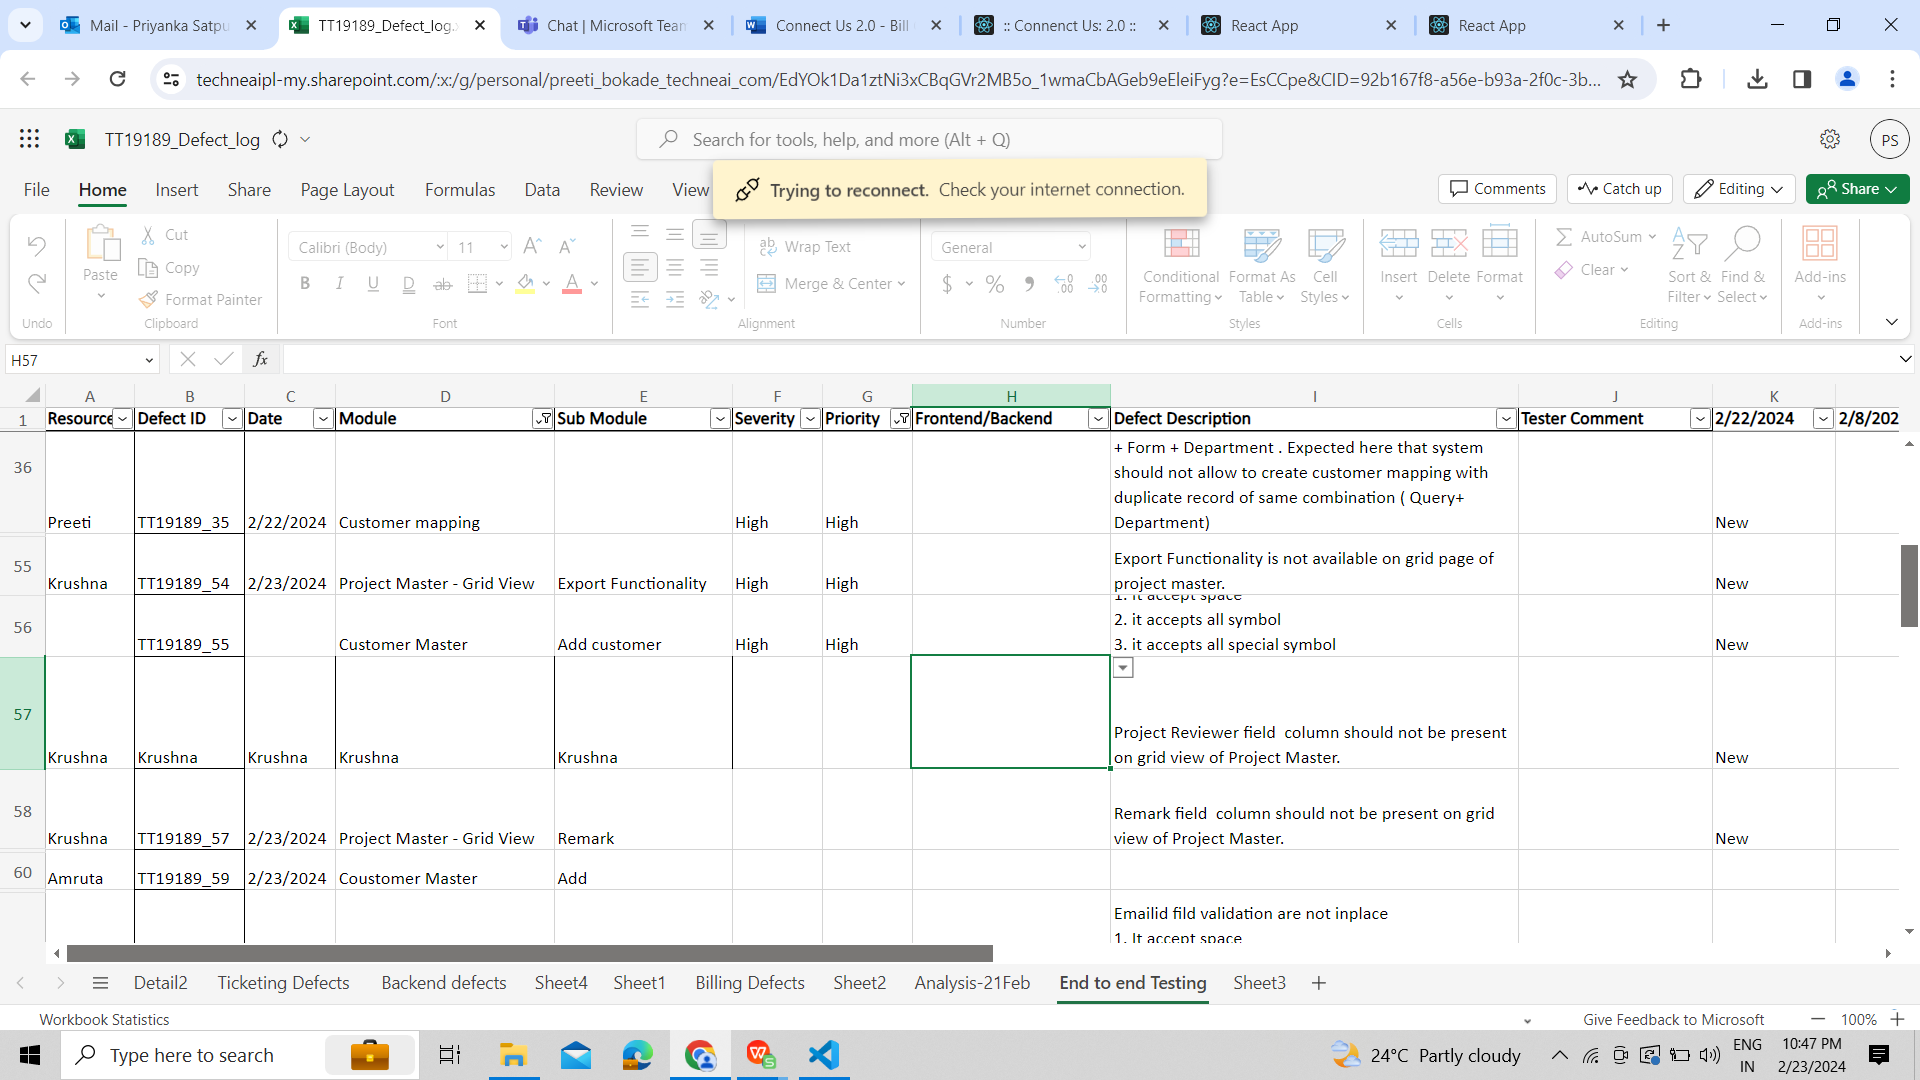Apply Percent Style format
This screenshot has height=1080, width=1920.
(x=994, y=284)
